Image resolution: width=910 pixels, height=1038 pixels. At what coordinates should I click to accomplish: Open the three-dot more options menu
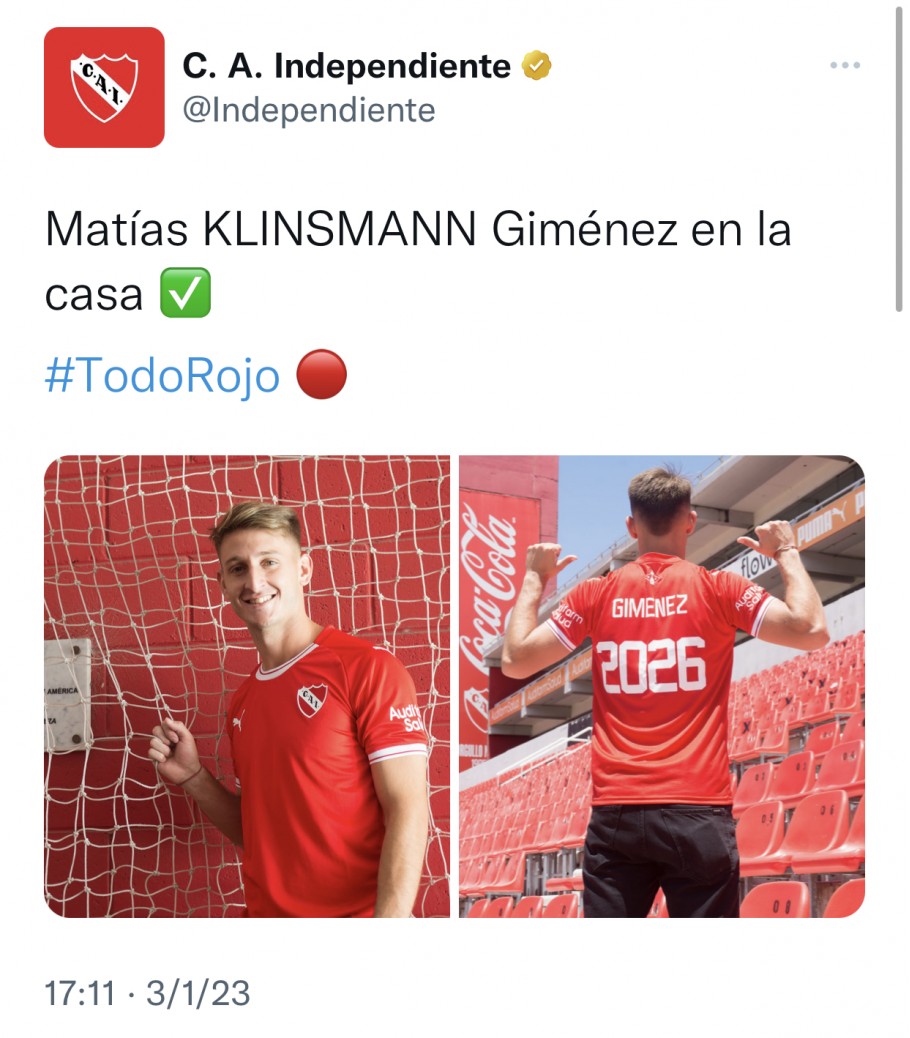click(845, 65)
